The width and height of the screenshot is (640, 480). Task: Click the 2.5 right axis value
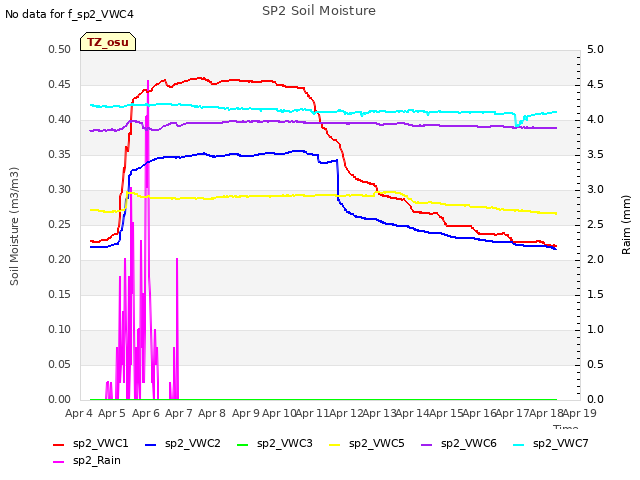point(595,224)
